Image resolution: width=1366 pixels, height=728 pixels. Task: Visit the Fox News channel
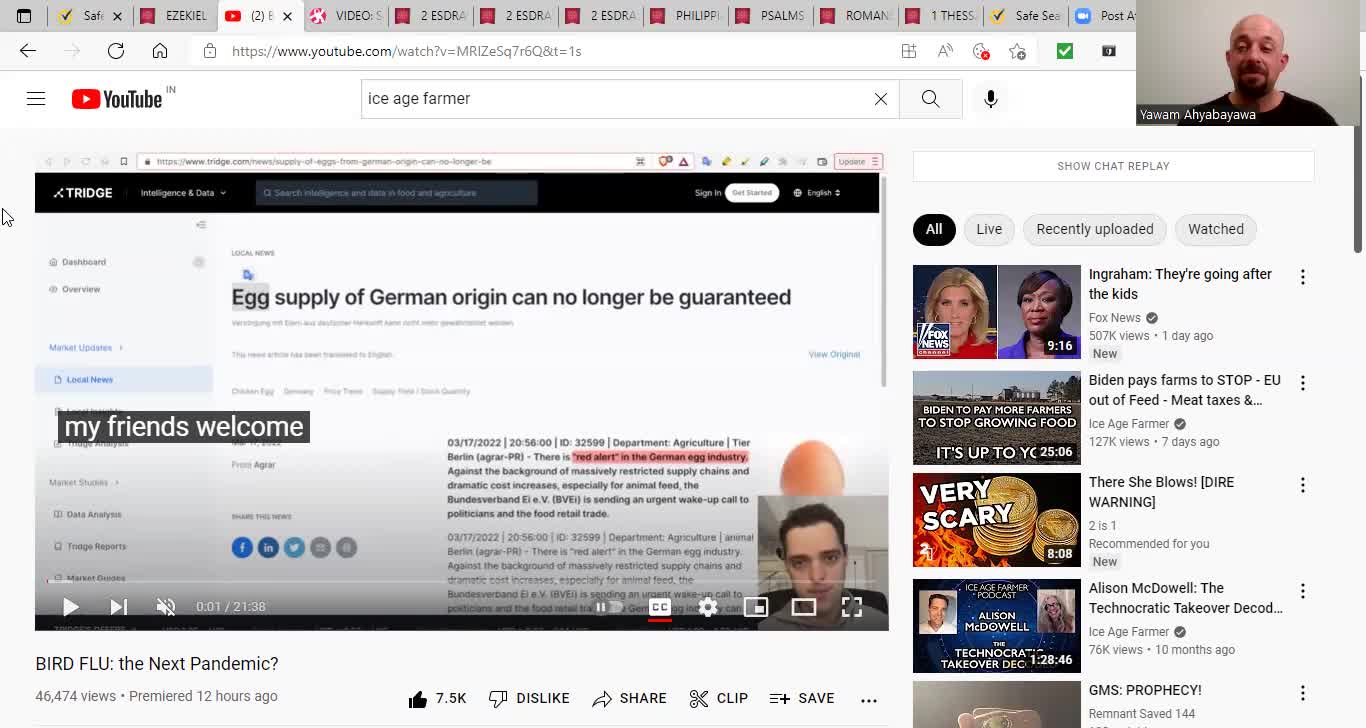click(1114, 318)
